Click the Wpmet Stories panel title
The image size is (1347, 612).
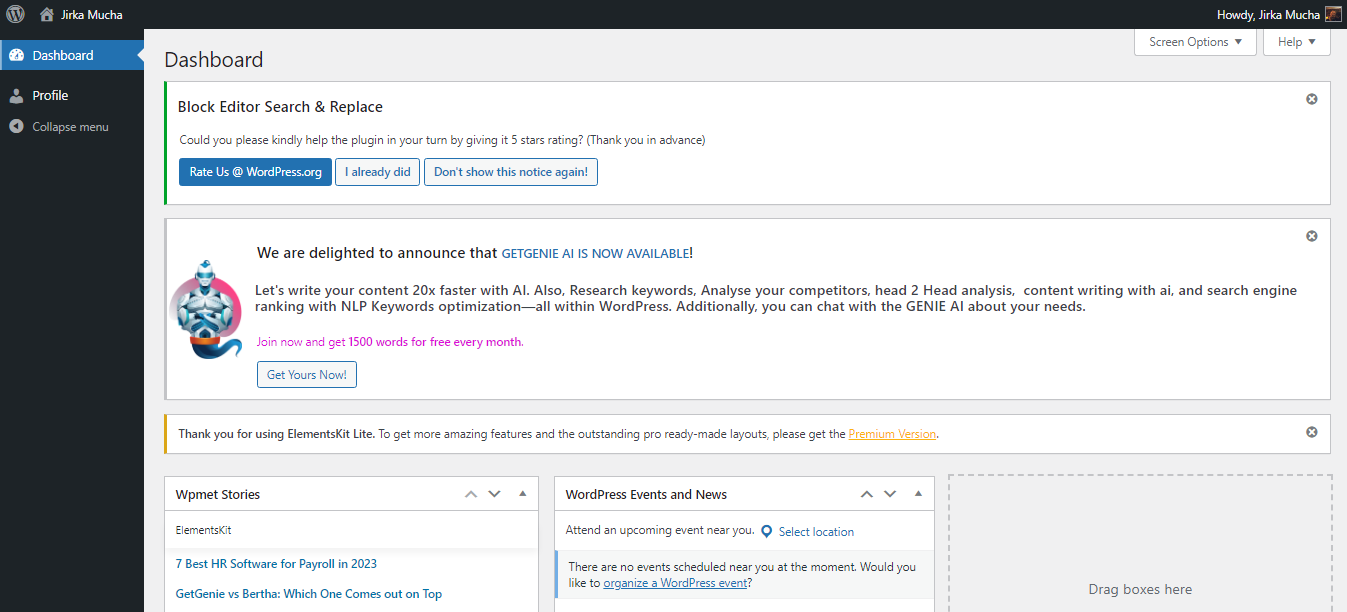[x=218, y=494]
